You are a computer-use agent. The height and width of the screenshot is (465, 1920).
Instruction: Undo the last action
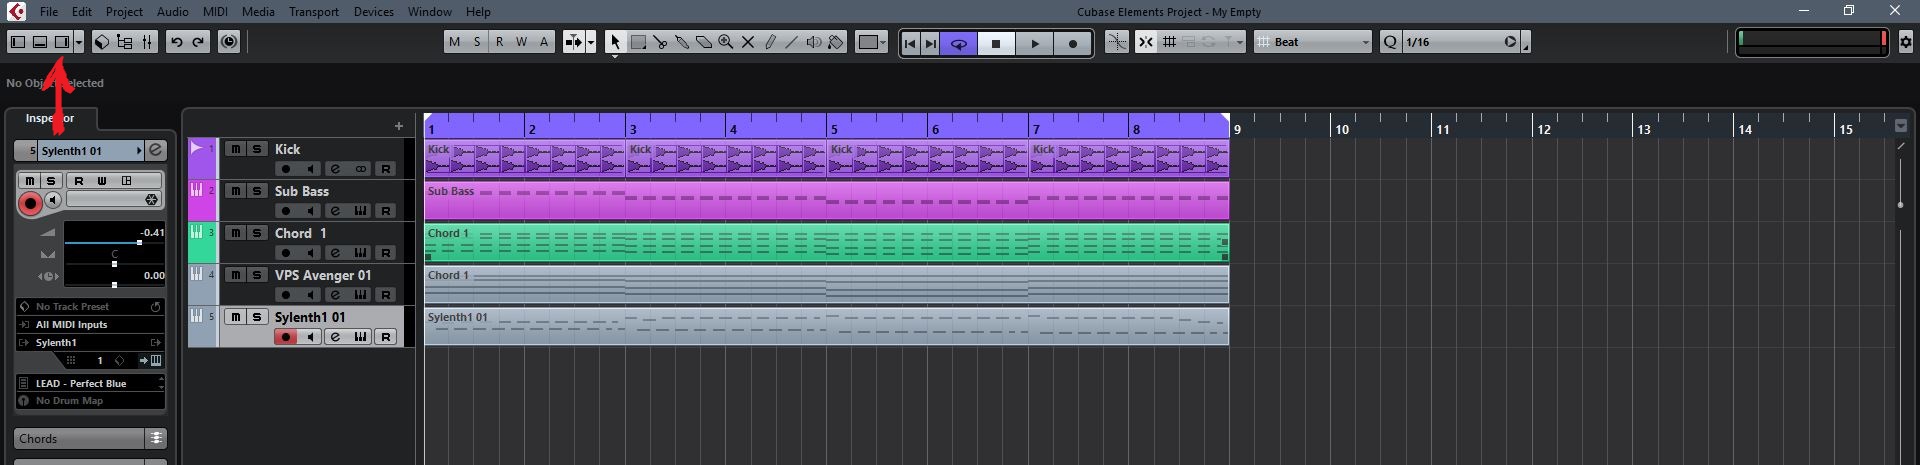click(176, 42)
